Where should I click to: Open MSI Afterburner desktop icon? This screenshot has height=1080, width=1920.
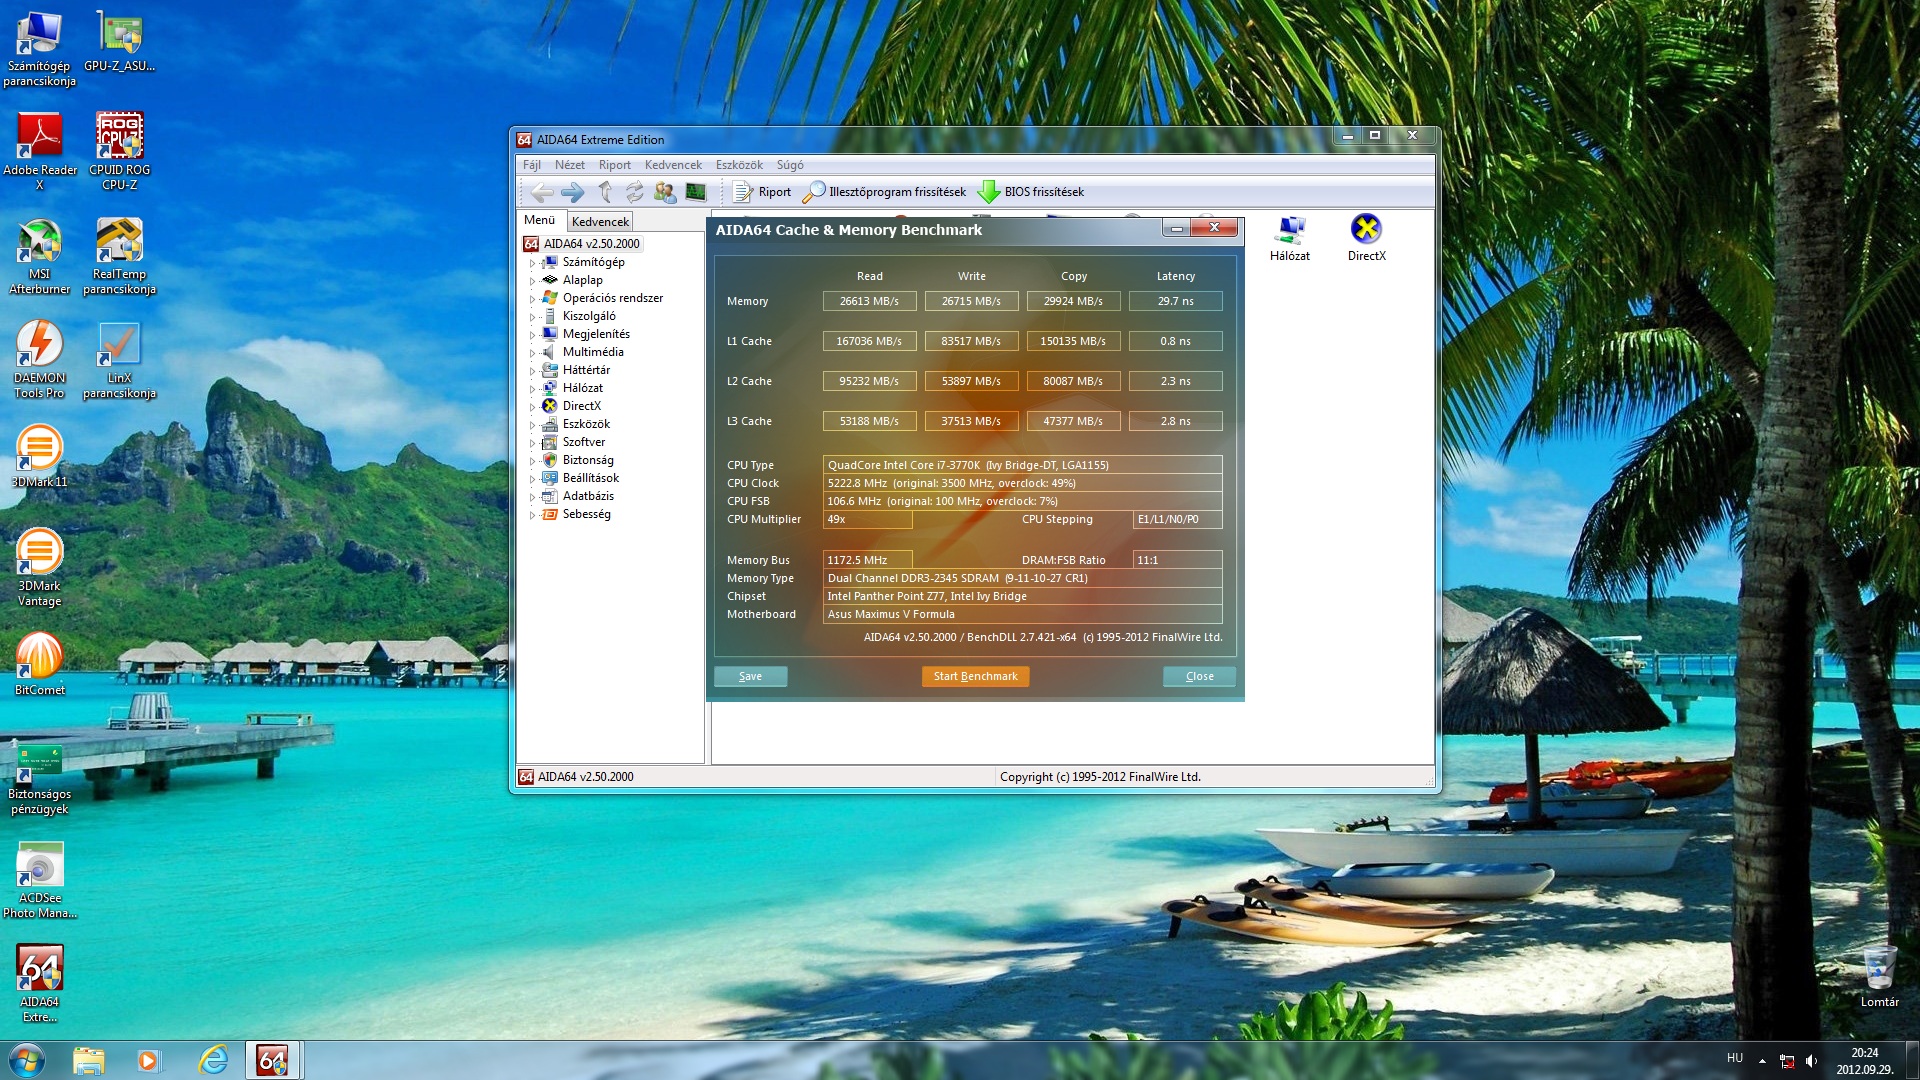click(x=39, y=256)
